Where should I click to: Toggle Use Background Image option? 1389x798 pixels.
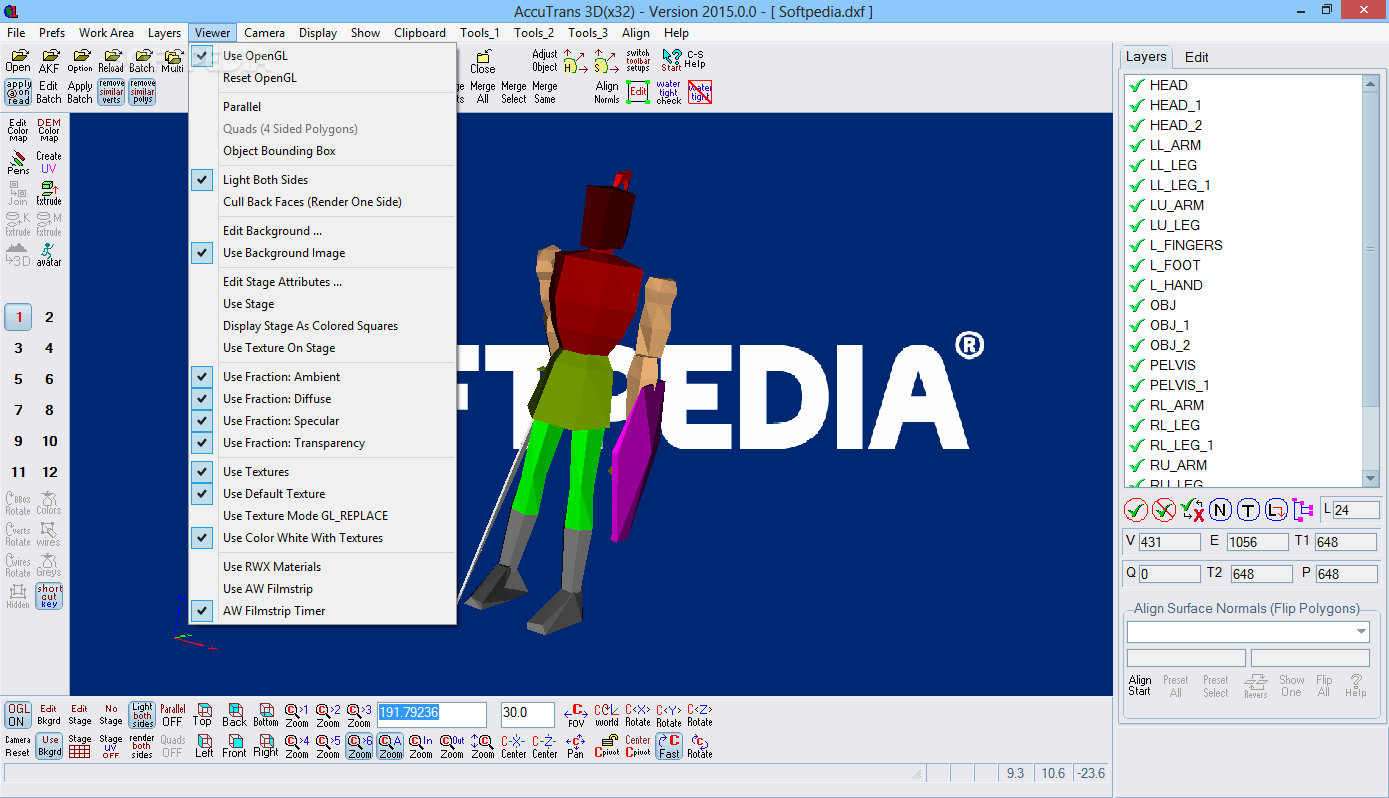(x=322, y=253)
